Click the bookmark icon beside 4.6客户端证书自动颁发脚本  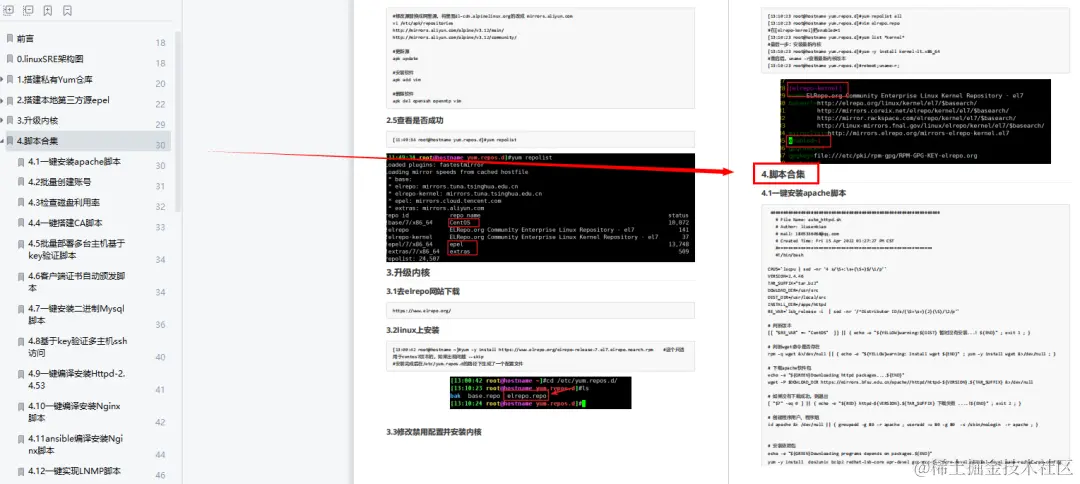click(x=21, y=277)
